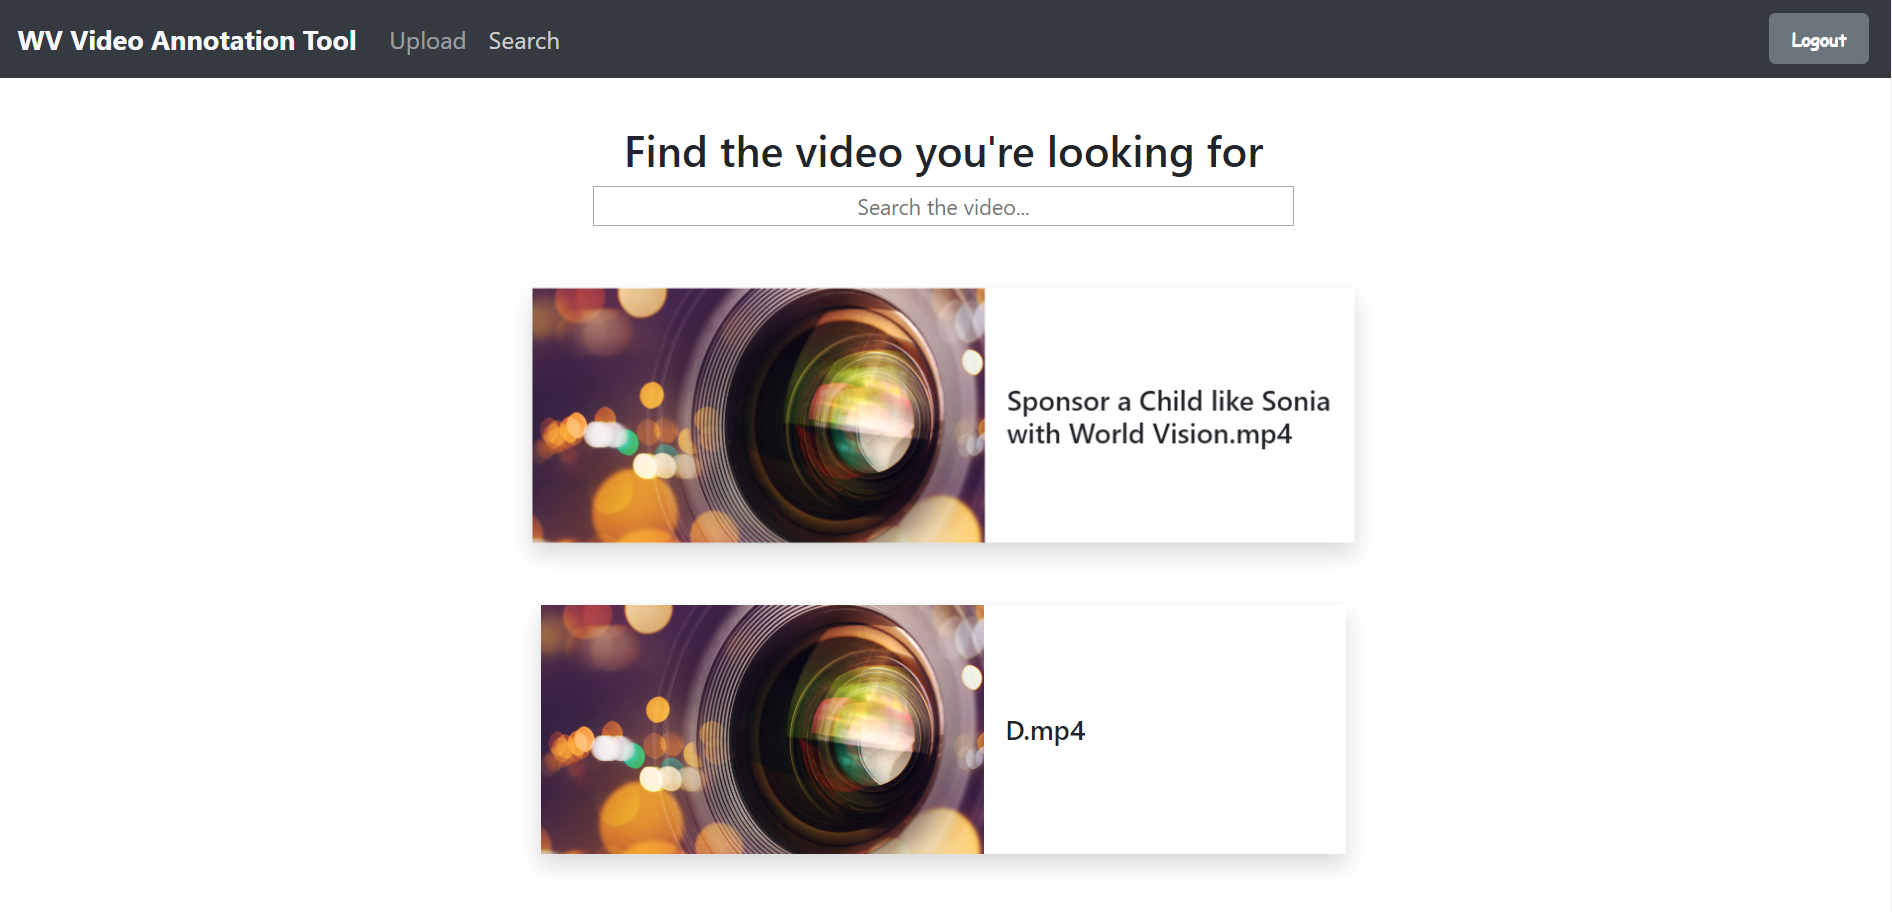Click the 'Find the video you're looking for' heading
1892x912 pixels.
coord(943,152)
